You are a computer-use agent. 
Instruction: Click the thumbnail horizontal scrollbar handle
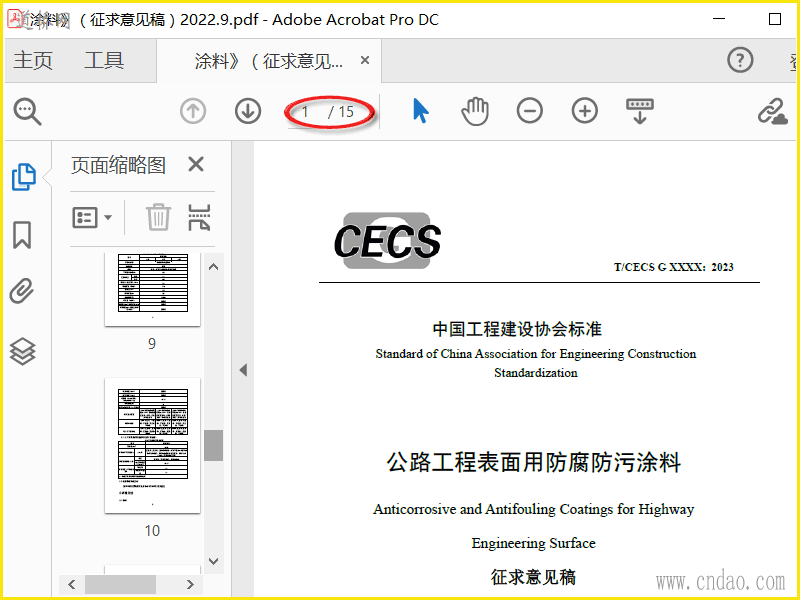pyautogui.click(x=120, y=584)
